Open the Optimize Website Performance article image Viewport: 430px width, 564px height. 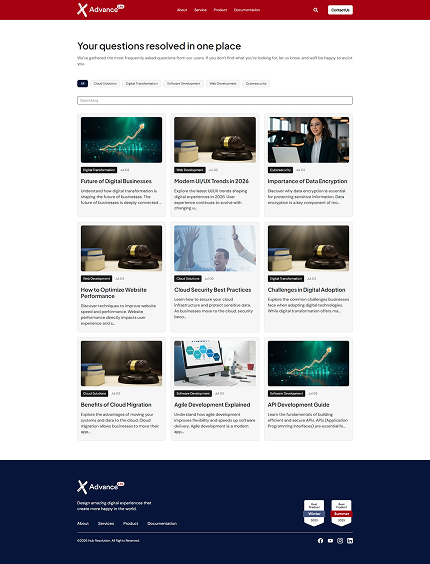click(x=121, y=248)
